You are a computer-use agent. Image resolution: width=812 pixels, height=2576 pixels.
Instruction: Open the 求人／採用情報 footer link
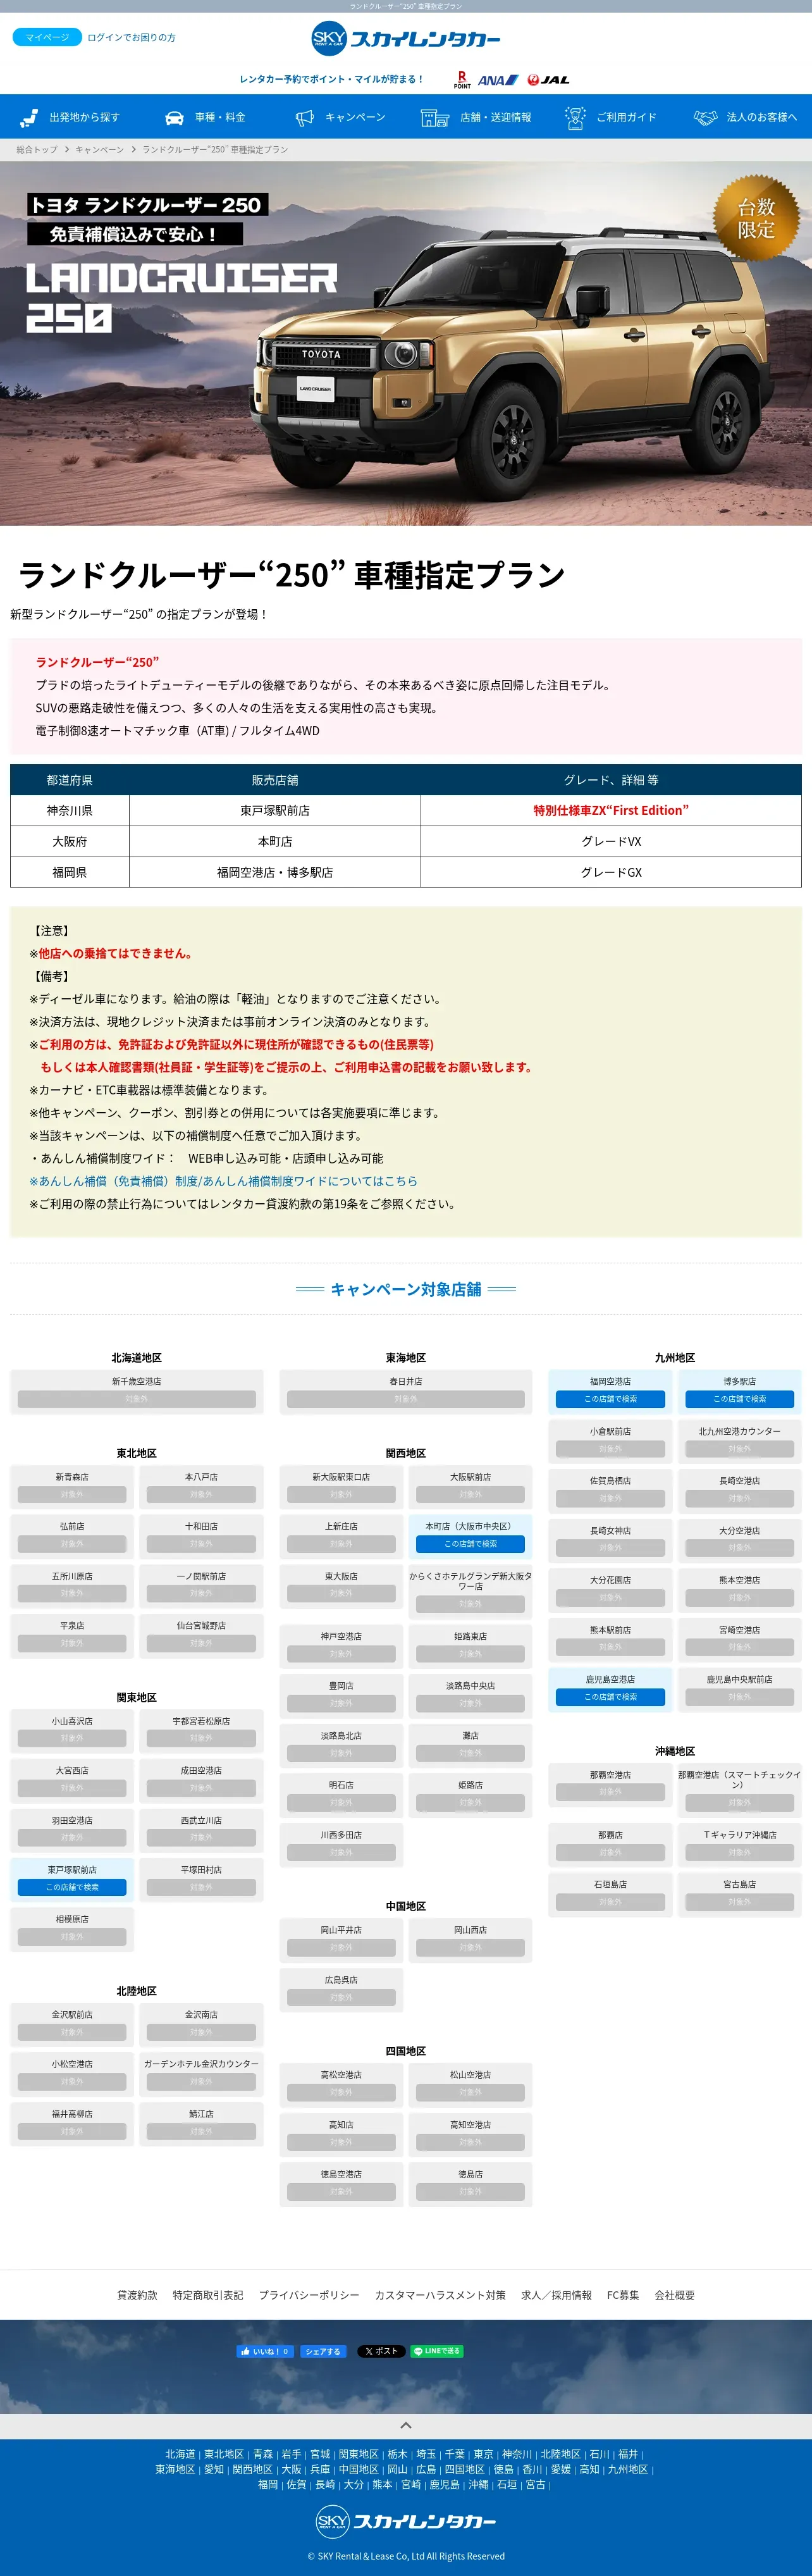click(x=556, y=2295)
